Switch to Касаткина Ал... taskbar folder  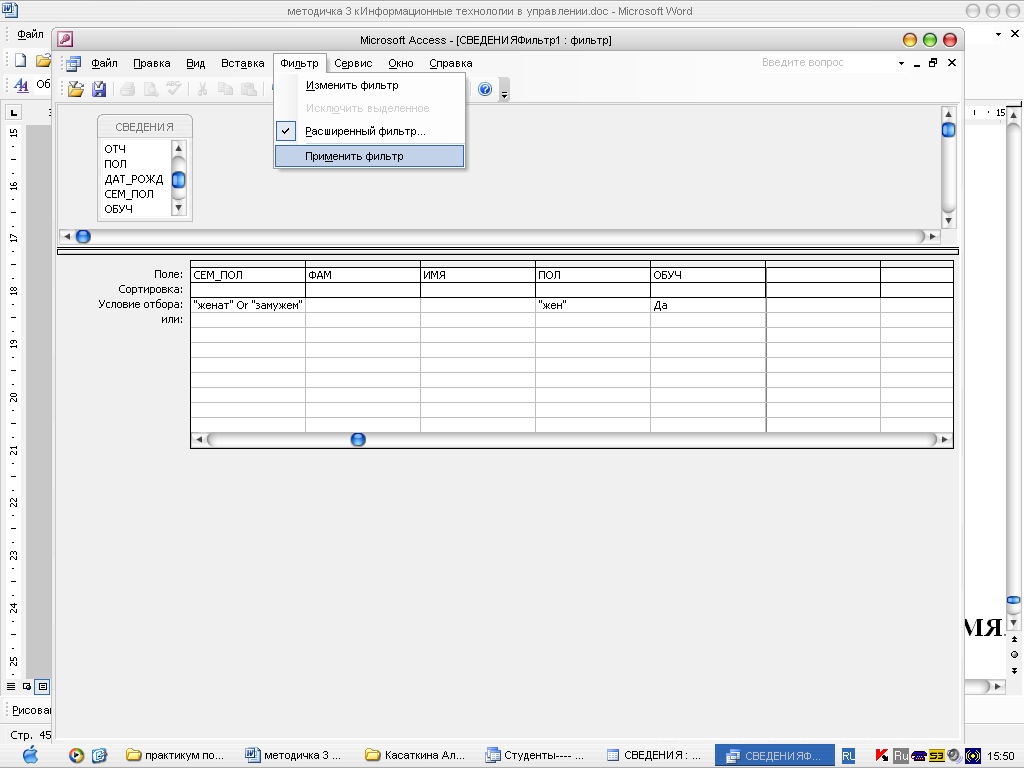click(415, 756)
